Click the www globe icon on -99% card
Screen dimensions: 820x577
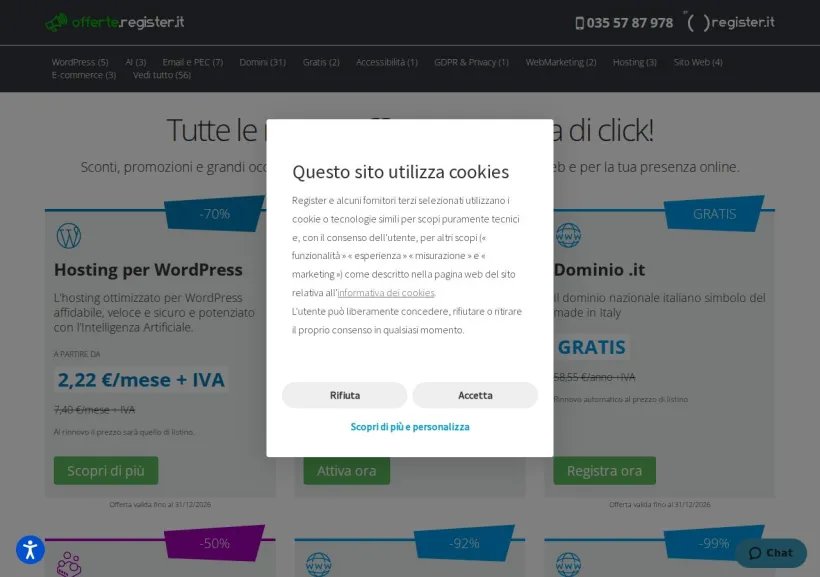pos(568,564)
